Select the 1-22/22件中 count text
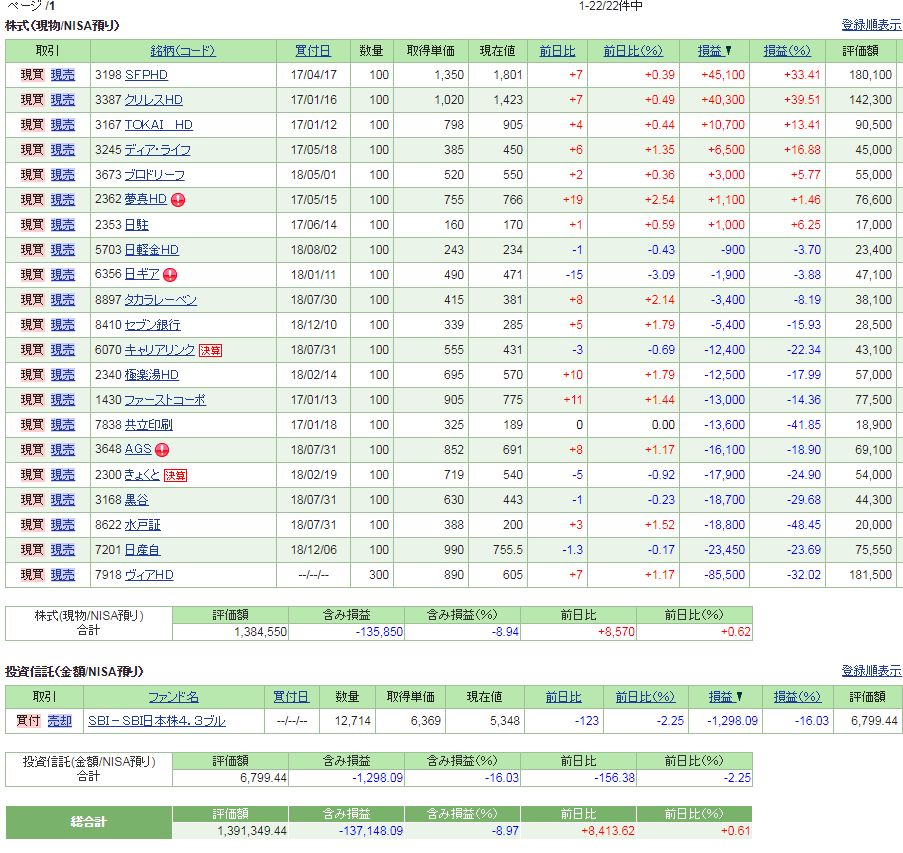 [611, 6]
